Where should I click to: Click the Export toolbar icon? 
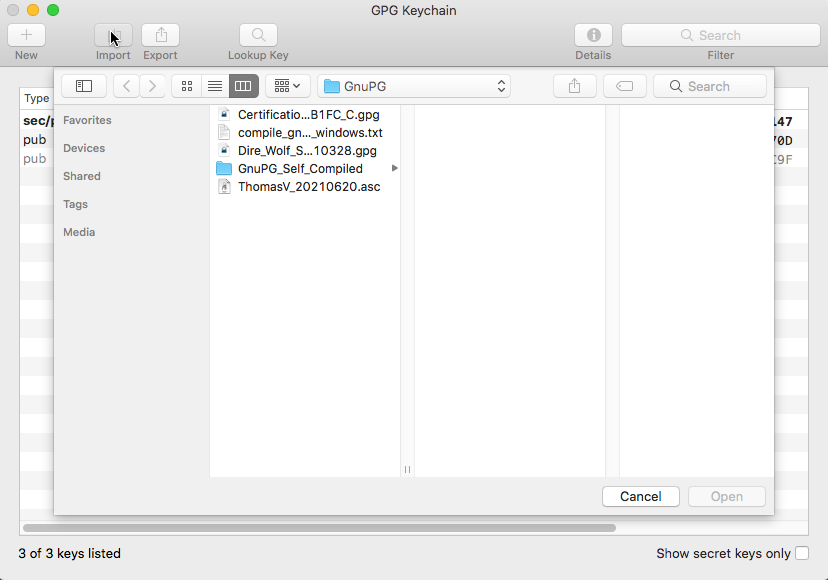(x=161, y=35)
